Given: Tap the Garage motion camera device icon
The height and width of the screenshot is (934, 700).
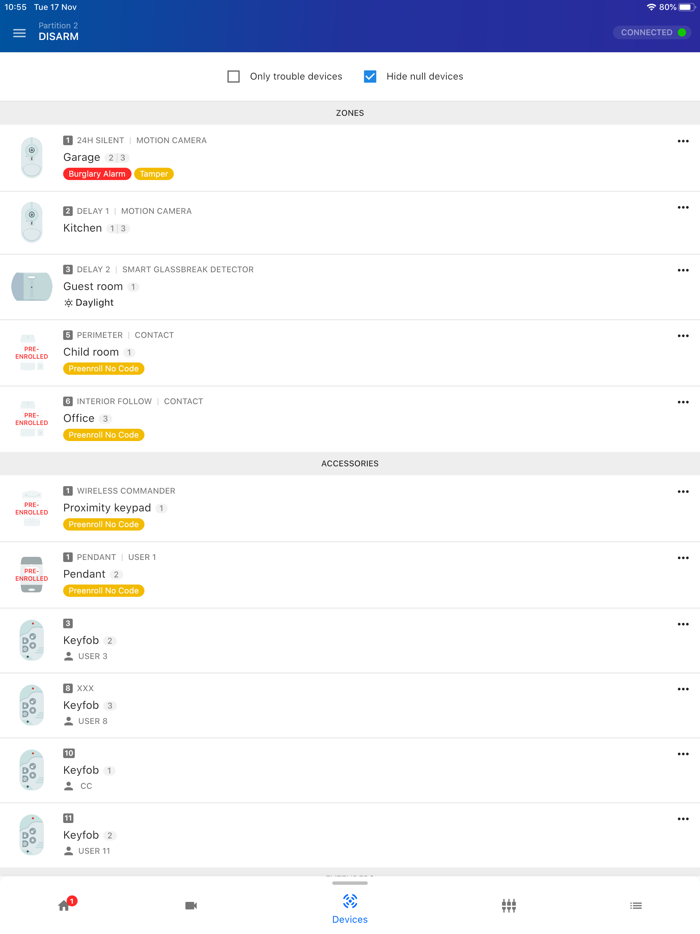Looking at the screenshot, I should 31,157.
